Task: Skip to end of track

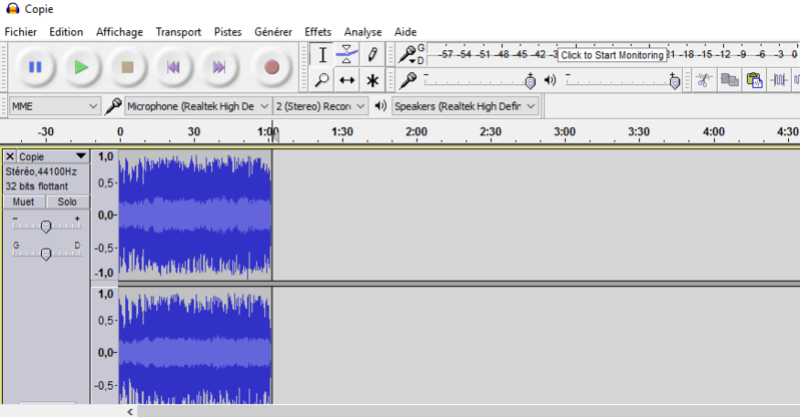Action: pos(219,67)
